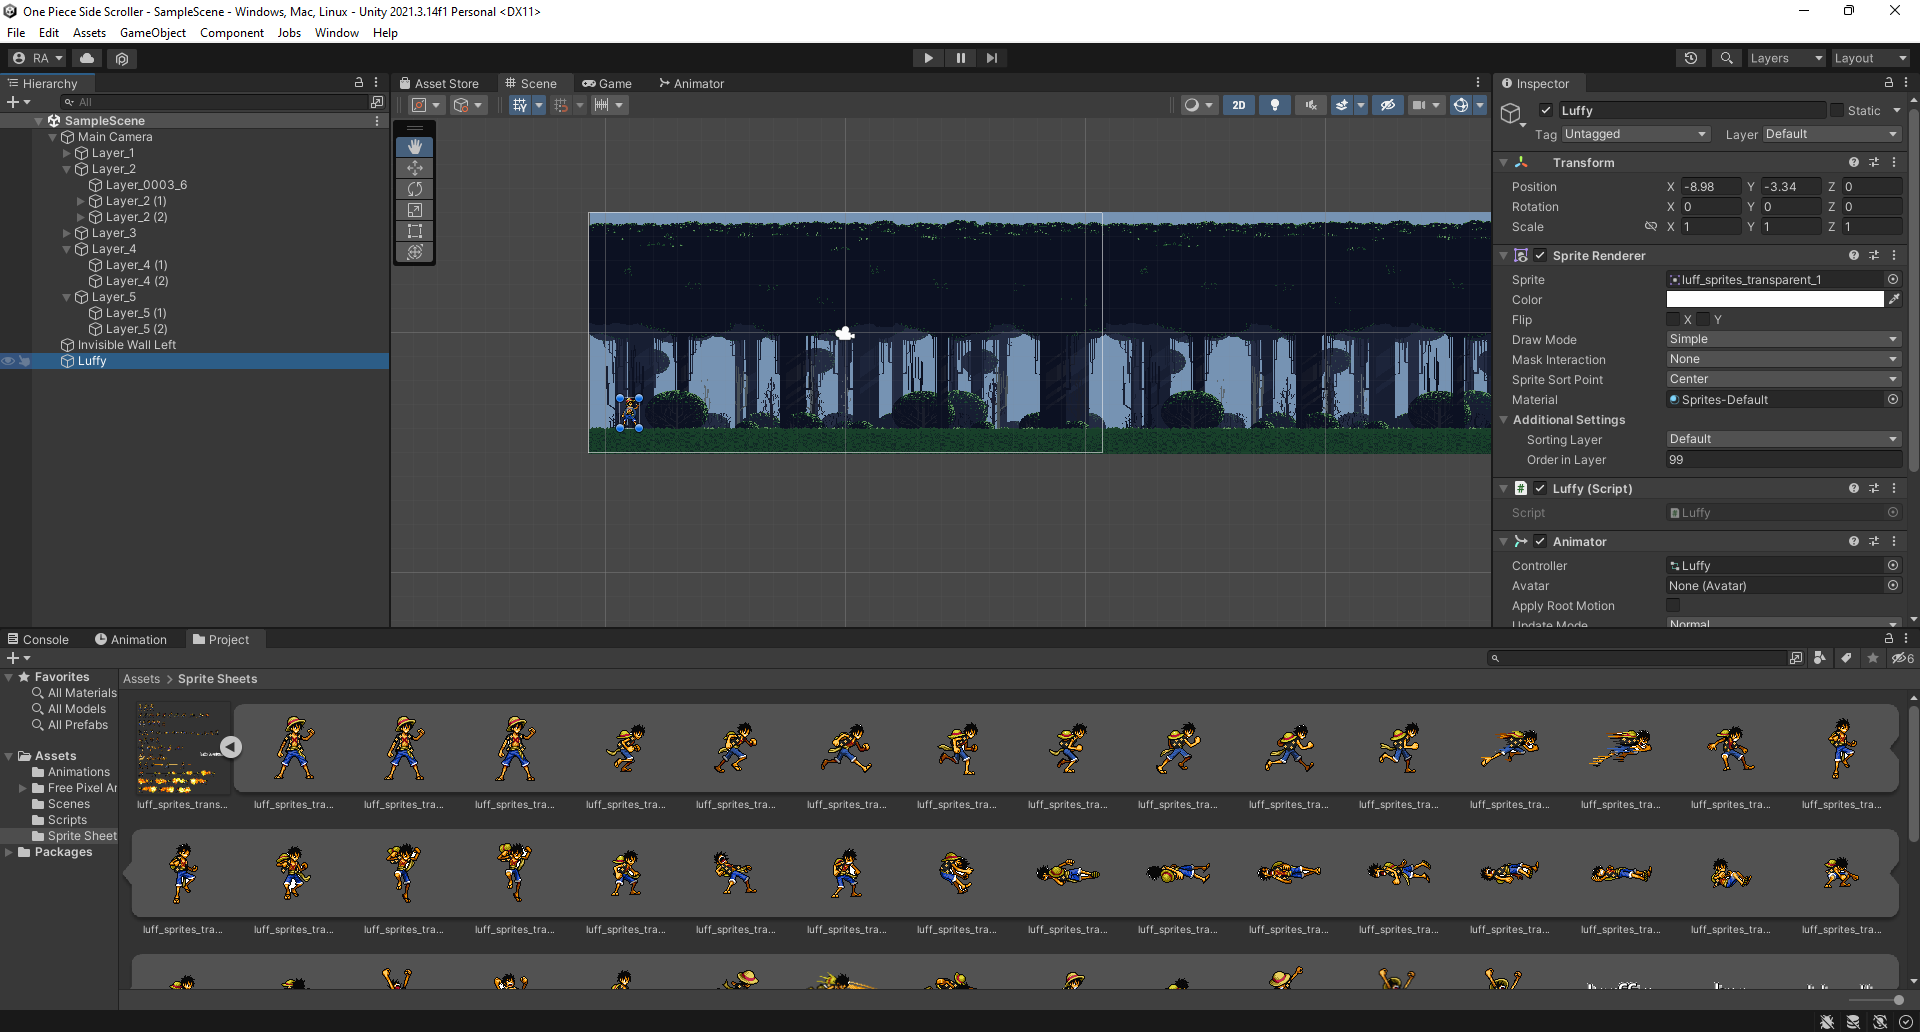Expand Layer_3 in the Hierarchy
This screenshot has width=1920, height=1032.
pyautogui.click(x=67, y=233)
